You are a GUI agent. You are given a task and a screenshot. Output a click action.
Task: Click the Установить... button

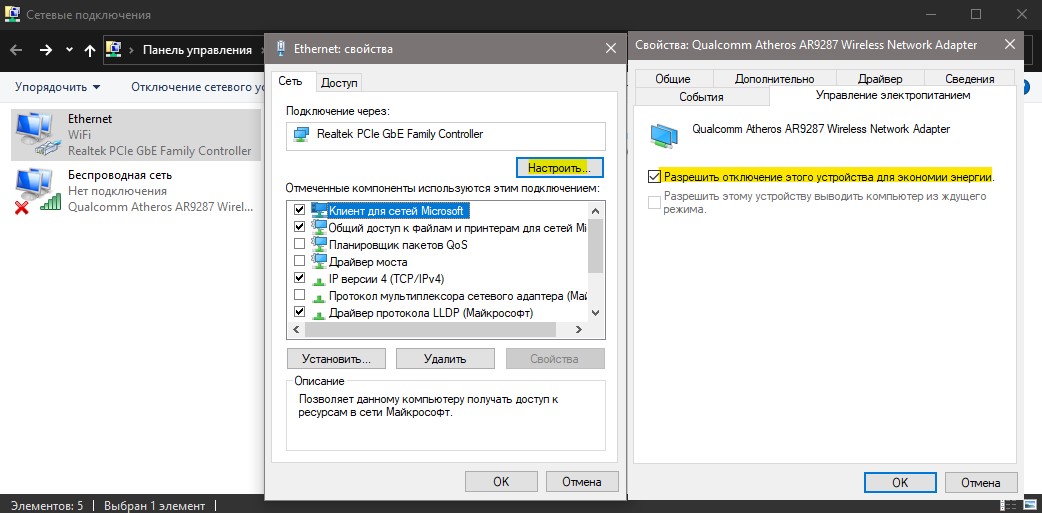(336, 359)
